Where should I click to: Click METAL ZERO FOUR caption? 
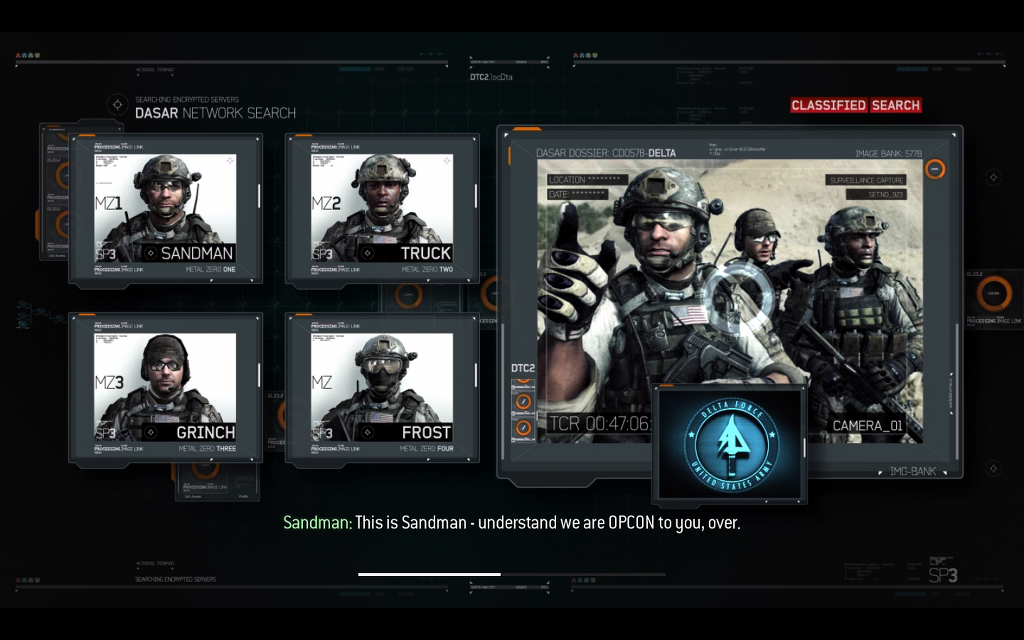(426, 449)
